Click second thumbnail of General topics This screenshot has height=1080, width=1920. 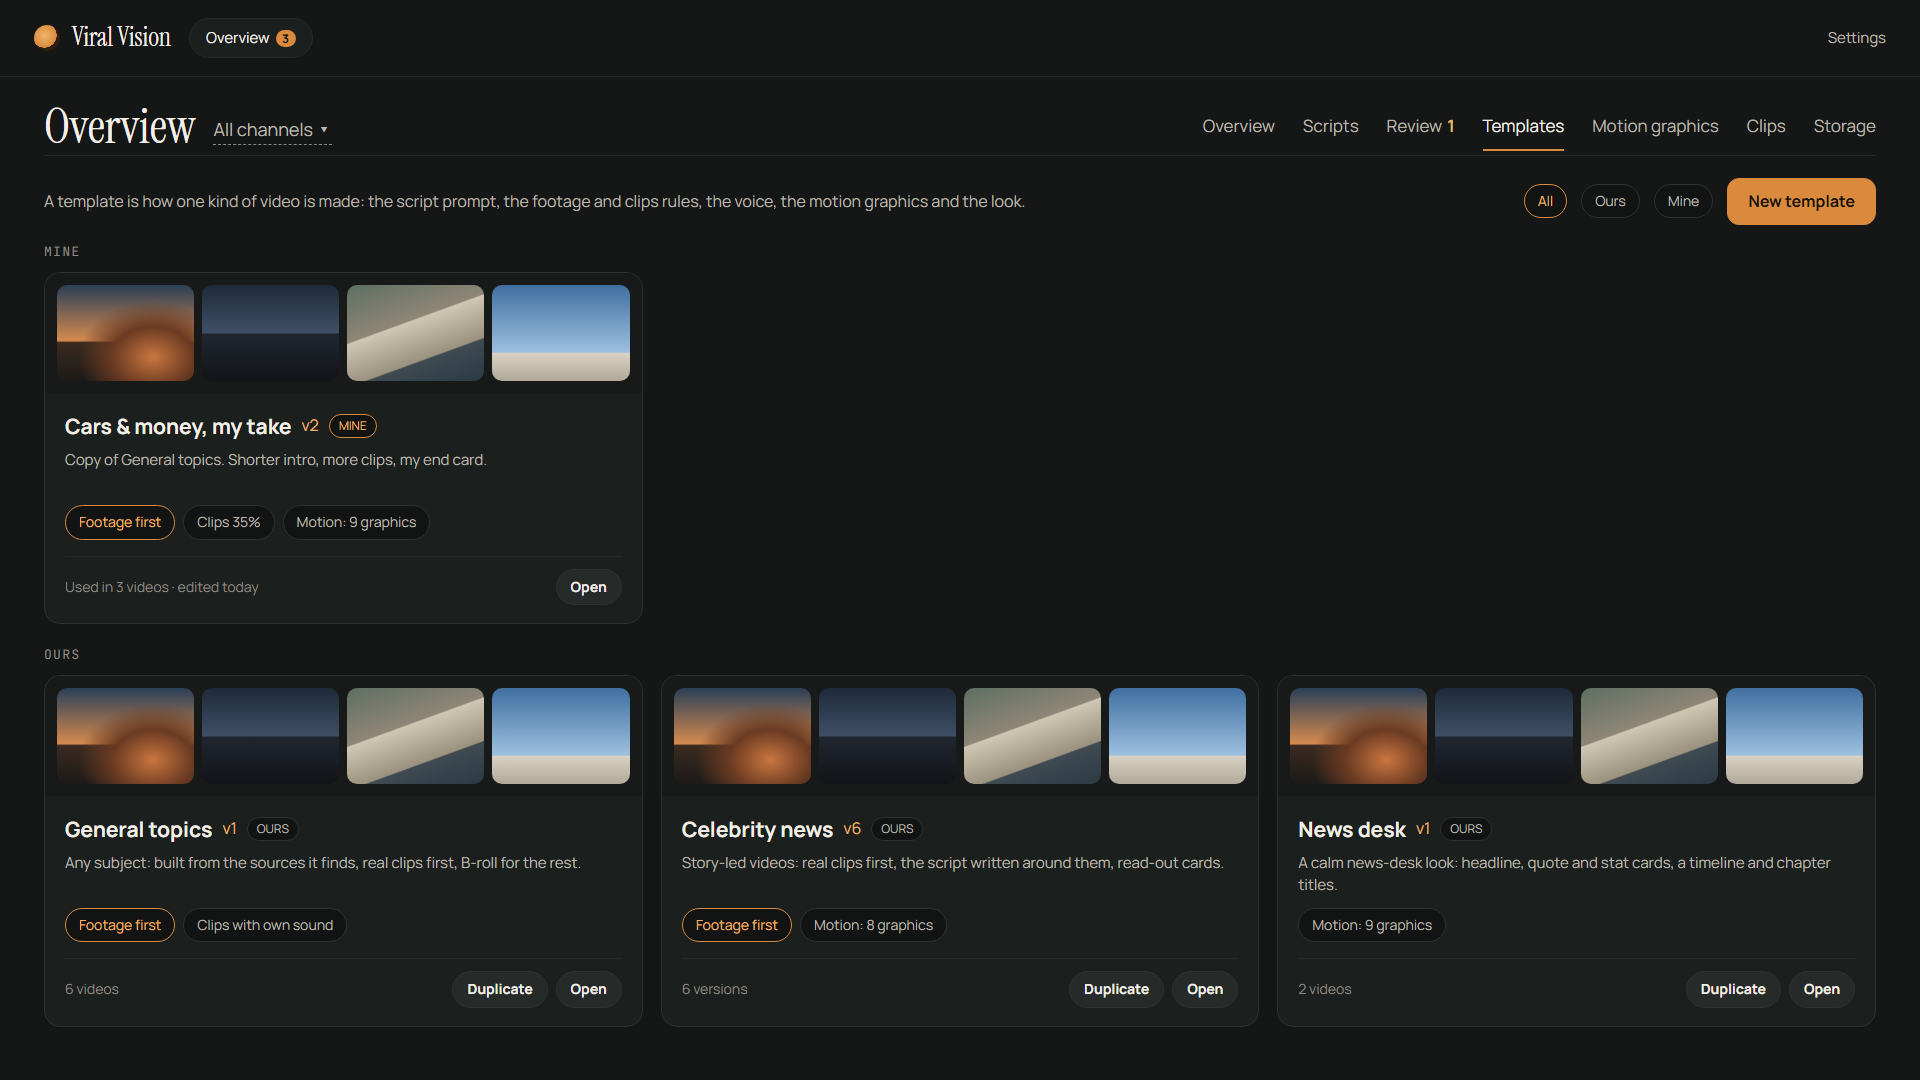tap(270, 736)
